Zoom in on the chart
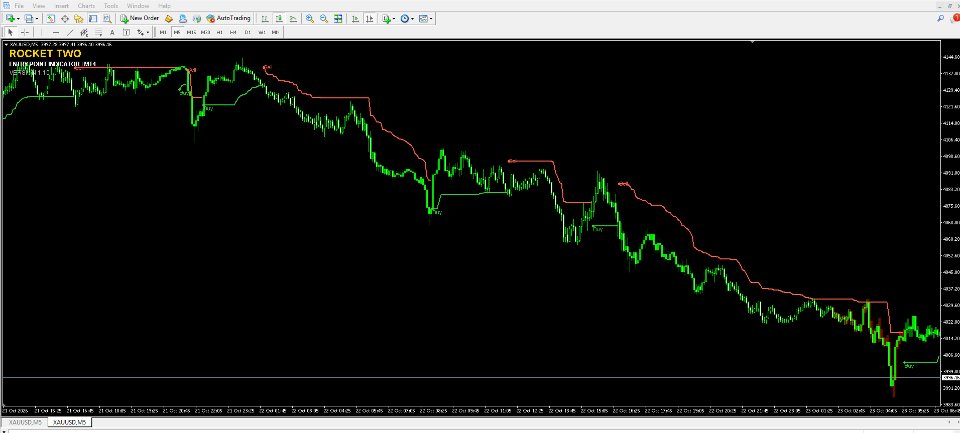This screenshot has height=433, width=960. pos(310,18)
